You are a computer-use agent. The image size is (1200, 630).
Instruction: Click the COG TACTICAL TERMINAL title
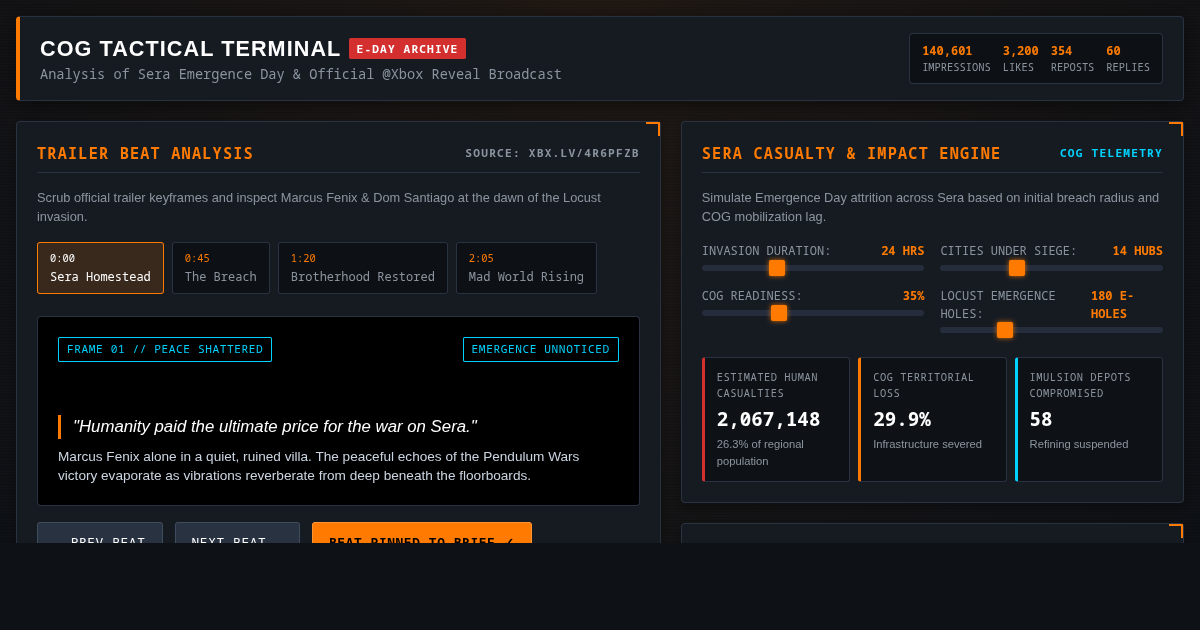(190, 49)
